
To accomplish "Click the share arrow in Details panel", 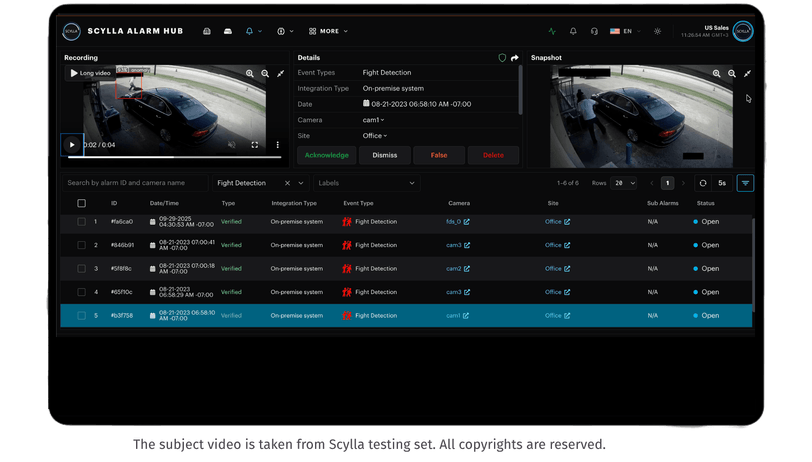I will coord(514,58).
